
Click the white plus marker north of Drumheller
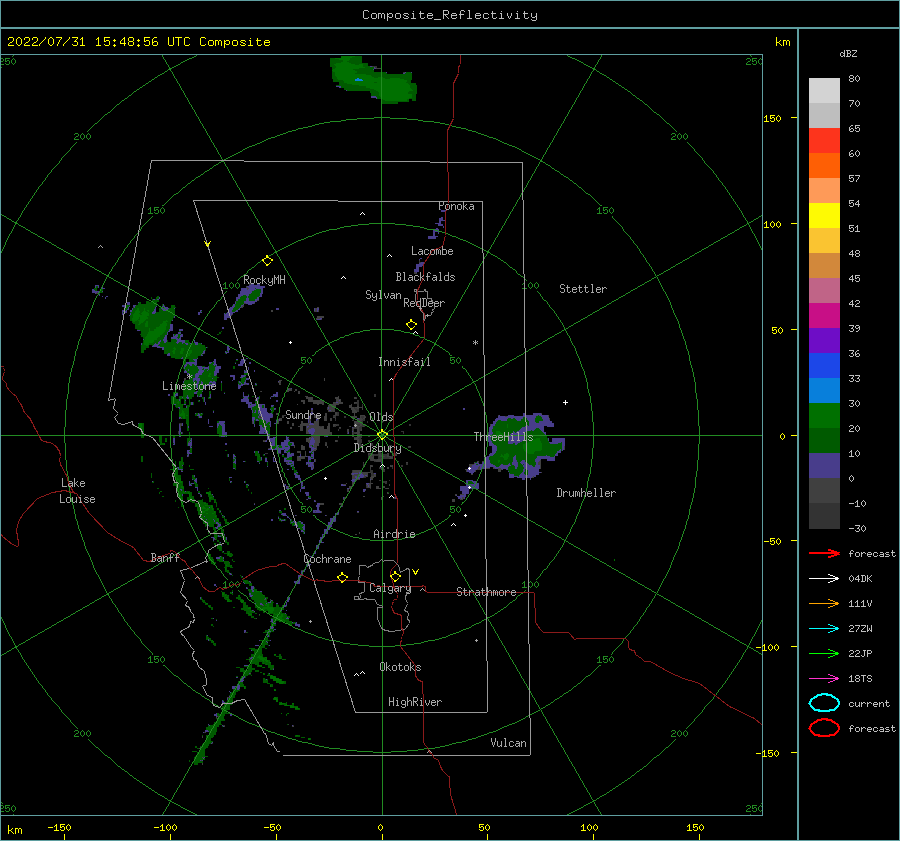coord(565,402)
